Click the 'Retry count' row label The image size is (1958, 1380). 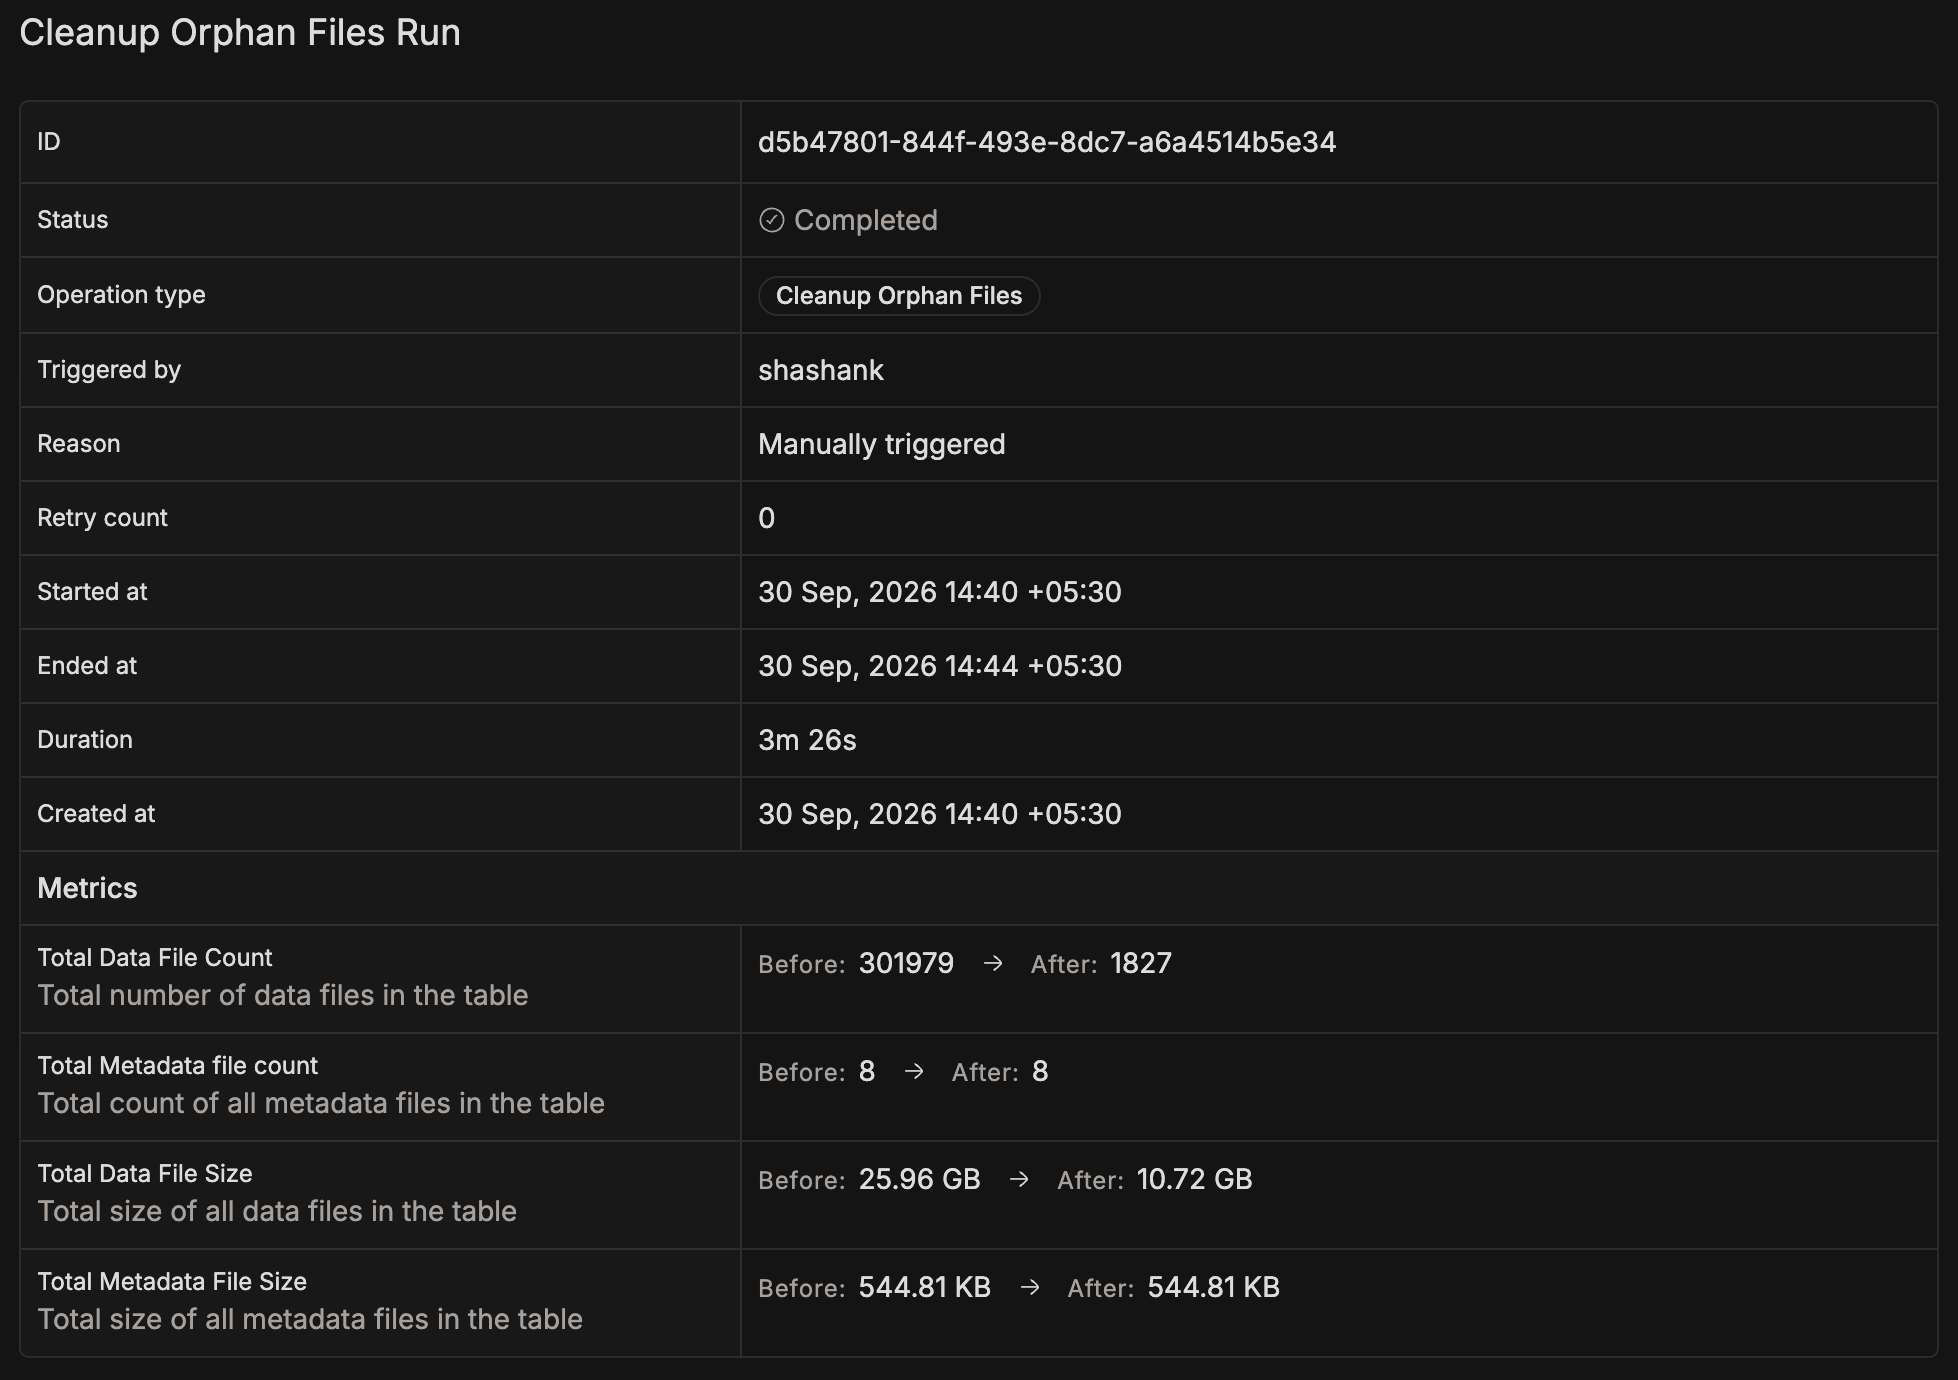tap(102, 518)
